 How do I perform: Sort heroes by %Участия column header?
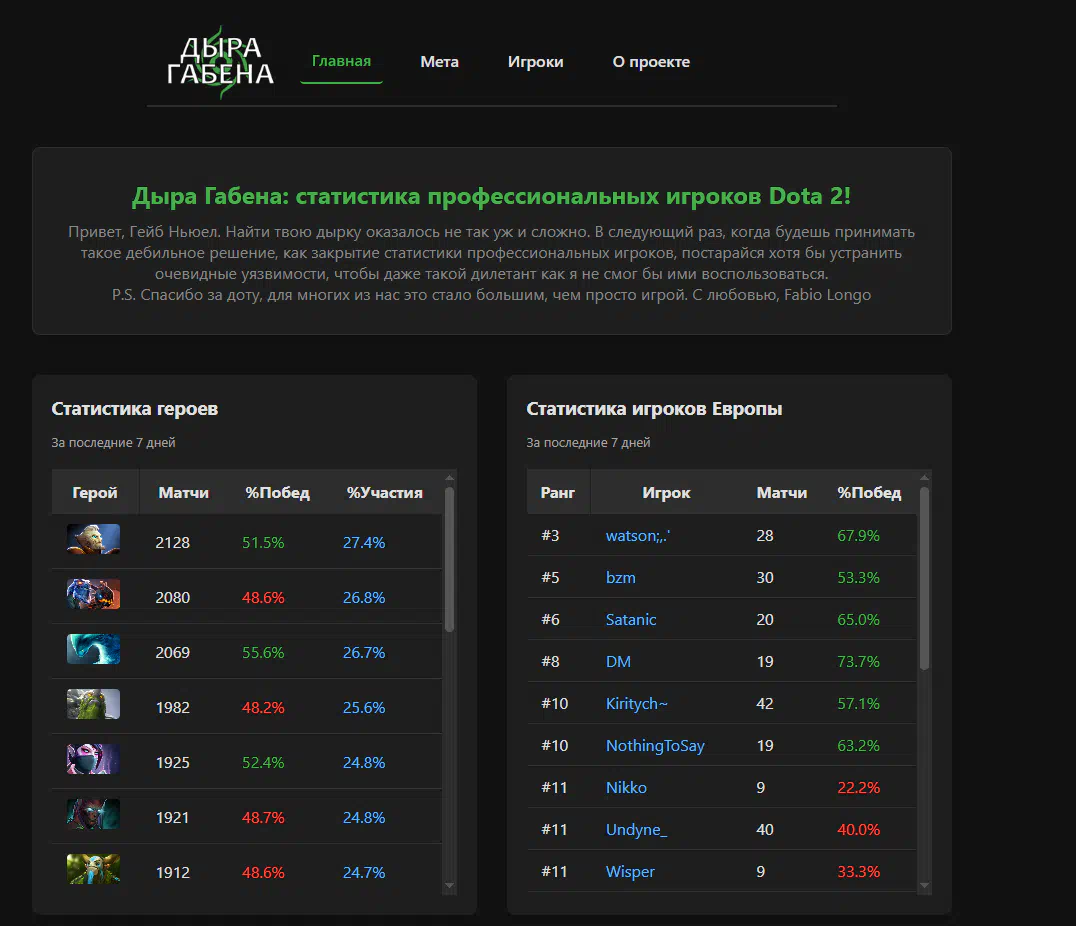[384, 492]
